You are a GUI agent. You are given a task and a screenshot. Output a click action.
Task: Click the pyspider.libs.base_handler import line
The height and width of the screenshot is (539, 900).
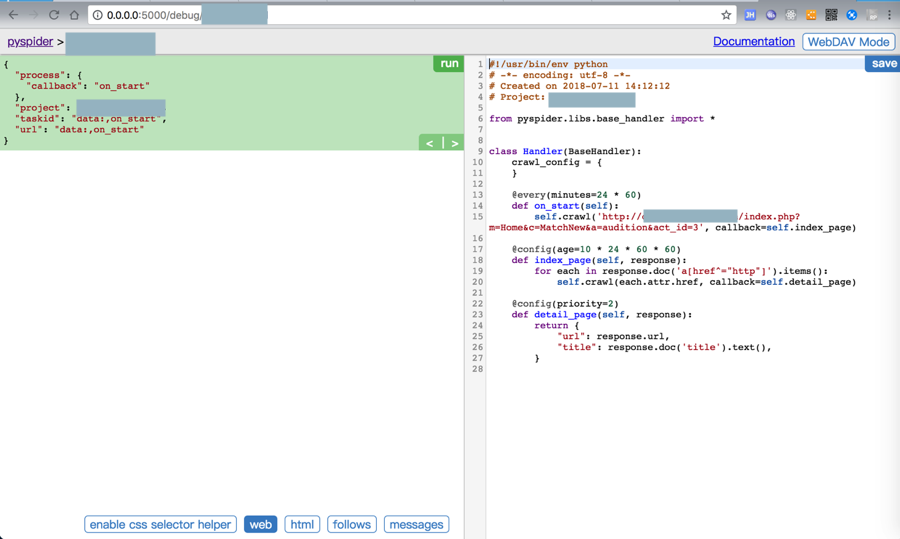(x=602, y=119)
